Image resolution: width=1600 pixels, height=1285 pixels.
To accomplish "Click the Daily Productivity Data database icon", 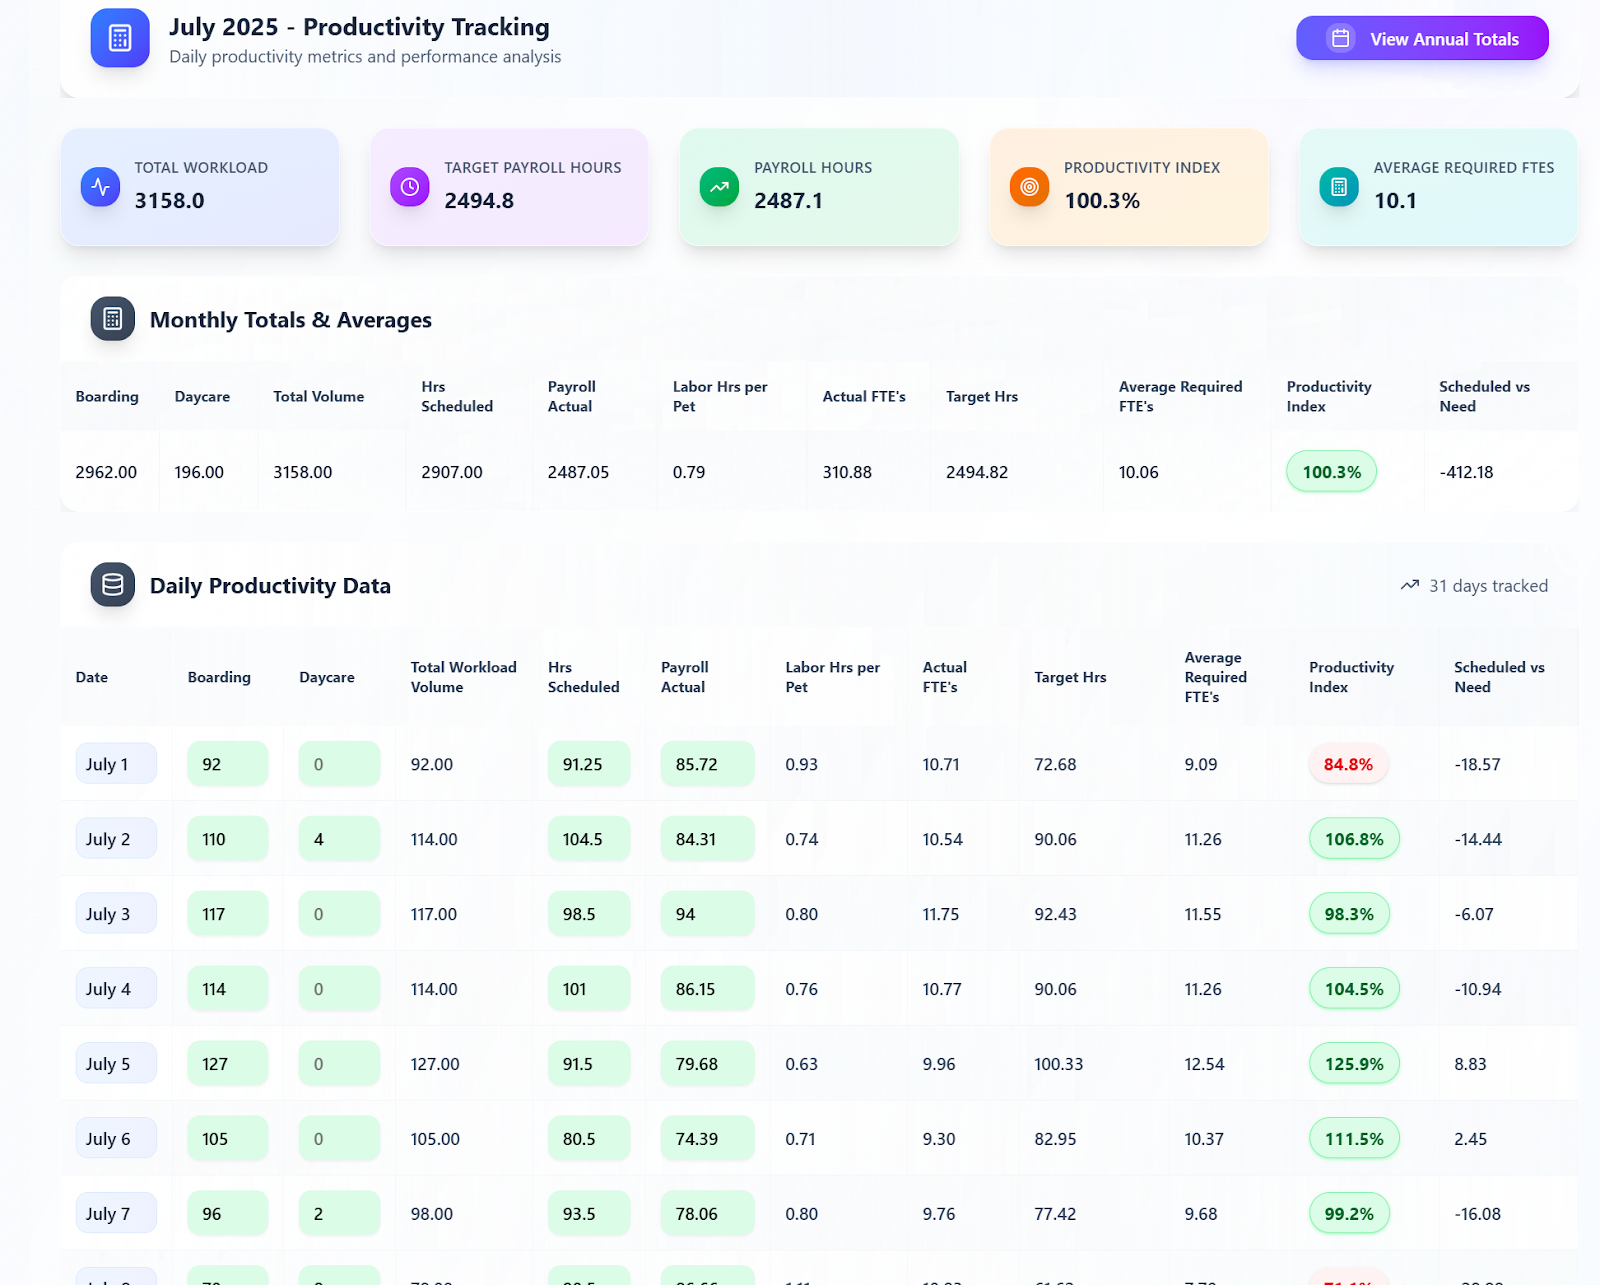I will [113, 585].
